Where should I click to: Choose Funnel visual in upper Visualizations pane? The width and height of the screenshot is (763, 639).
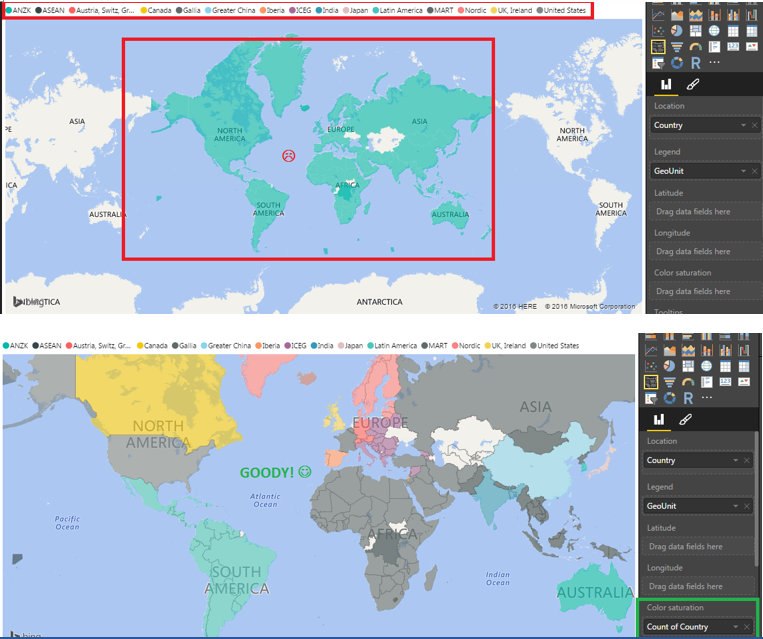pyautogui.click(x=677, y=47)
